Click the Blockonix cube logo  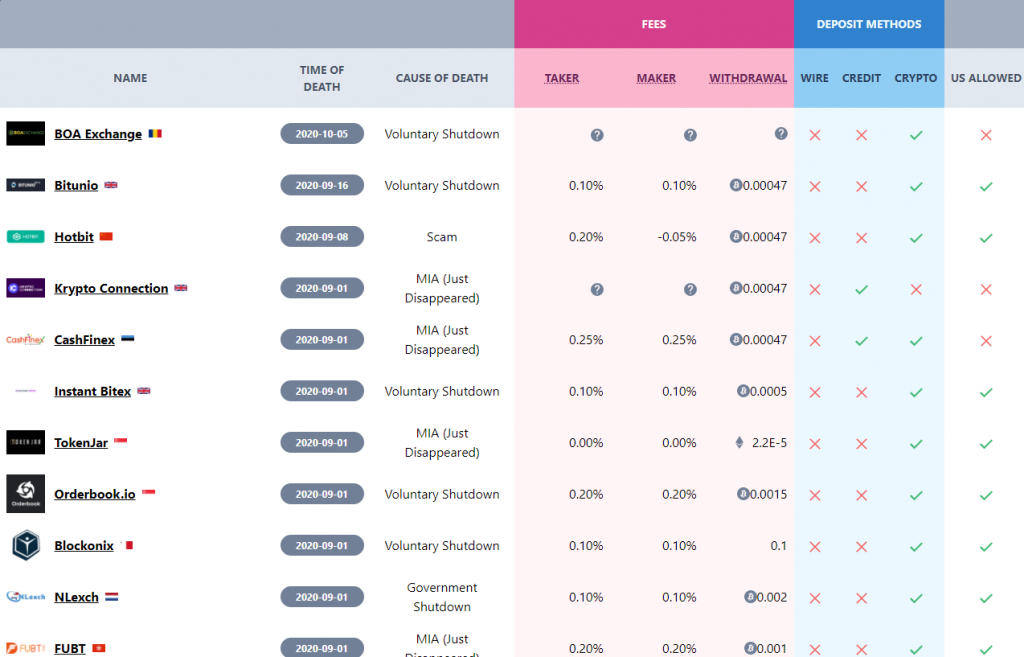tap(26, 545)
